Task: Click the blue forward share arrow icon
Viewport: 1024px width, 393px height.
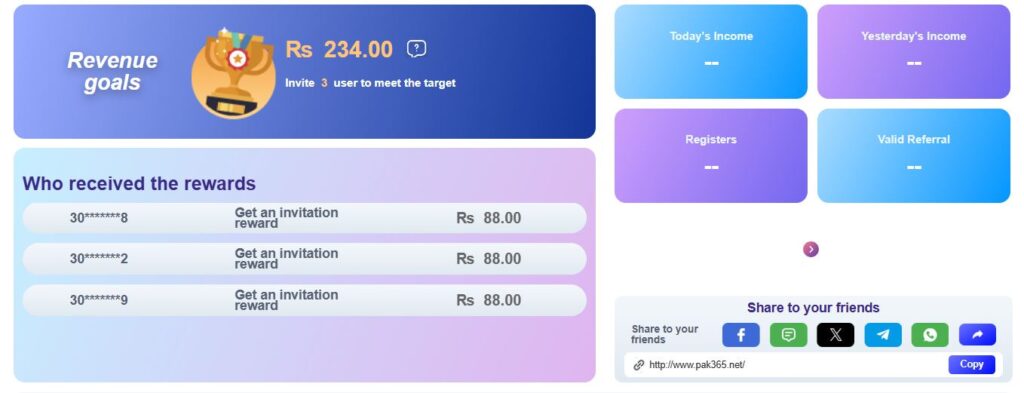Action: [978, 335]
